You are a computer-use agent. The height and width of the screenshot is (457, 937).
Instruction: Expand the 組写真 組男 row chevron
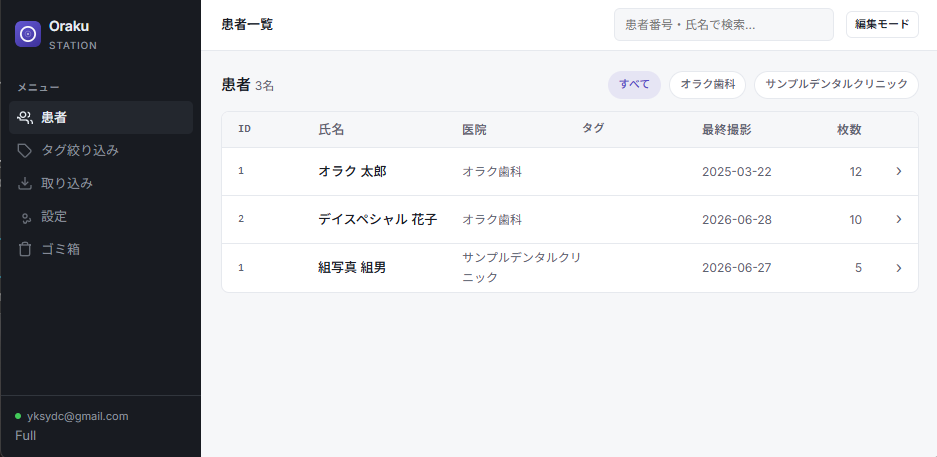click(898, 268)
